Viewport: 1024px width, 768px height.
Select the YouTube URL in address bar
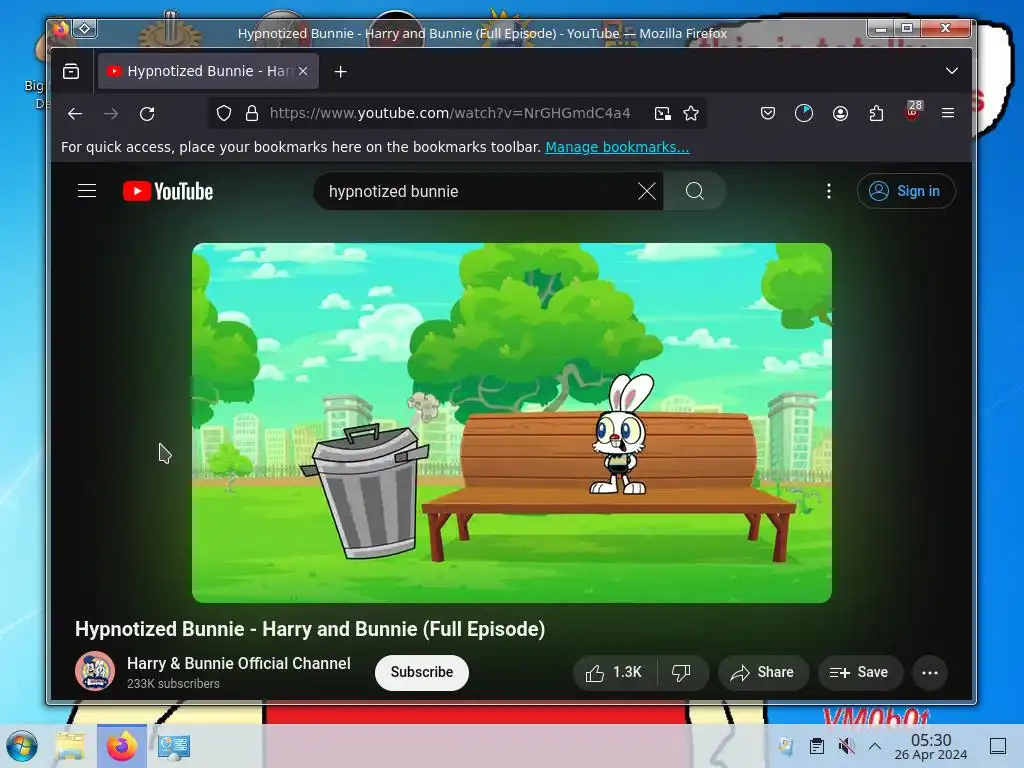pos(450,113)
